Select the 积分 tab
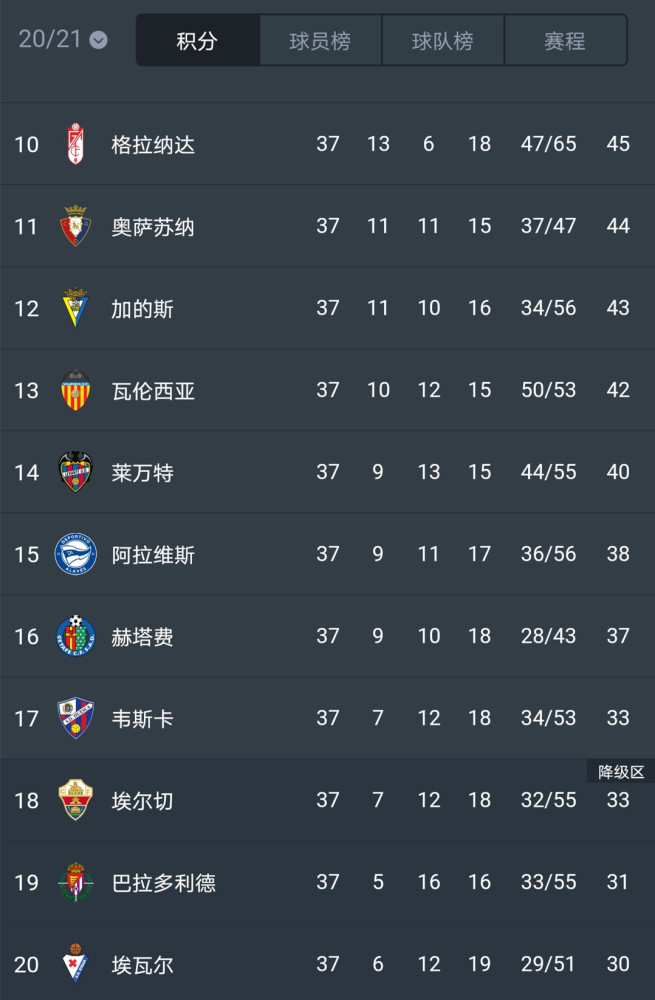The width and height of the screenshot is (655, 1000). (198, 41)
